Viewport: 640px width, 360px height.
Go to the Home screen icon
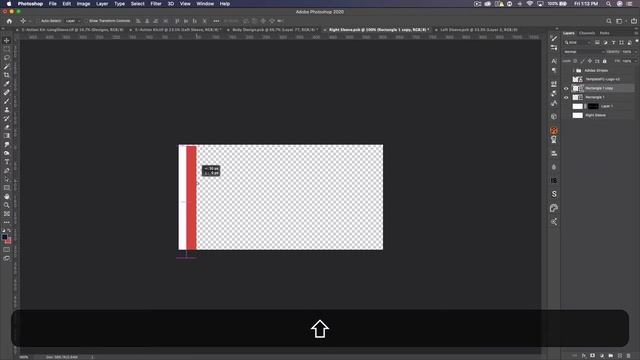[x=9, y=21]
